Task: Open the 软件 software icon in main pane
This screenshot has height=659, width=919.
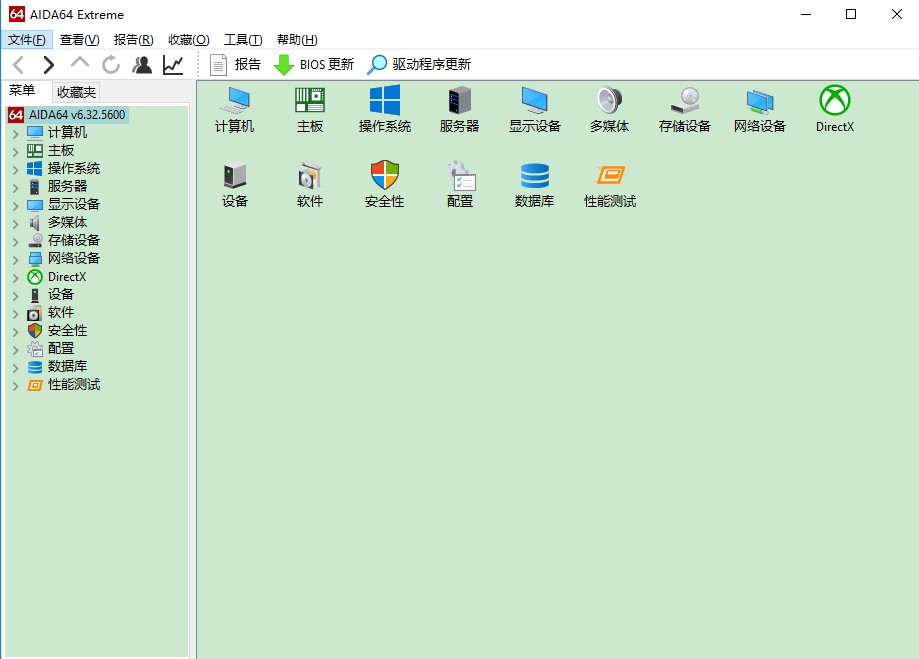Action: (x=309, y=185)
